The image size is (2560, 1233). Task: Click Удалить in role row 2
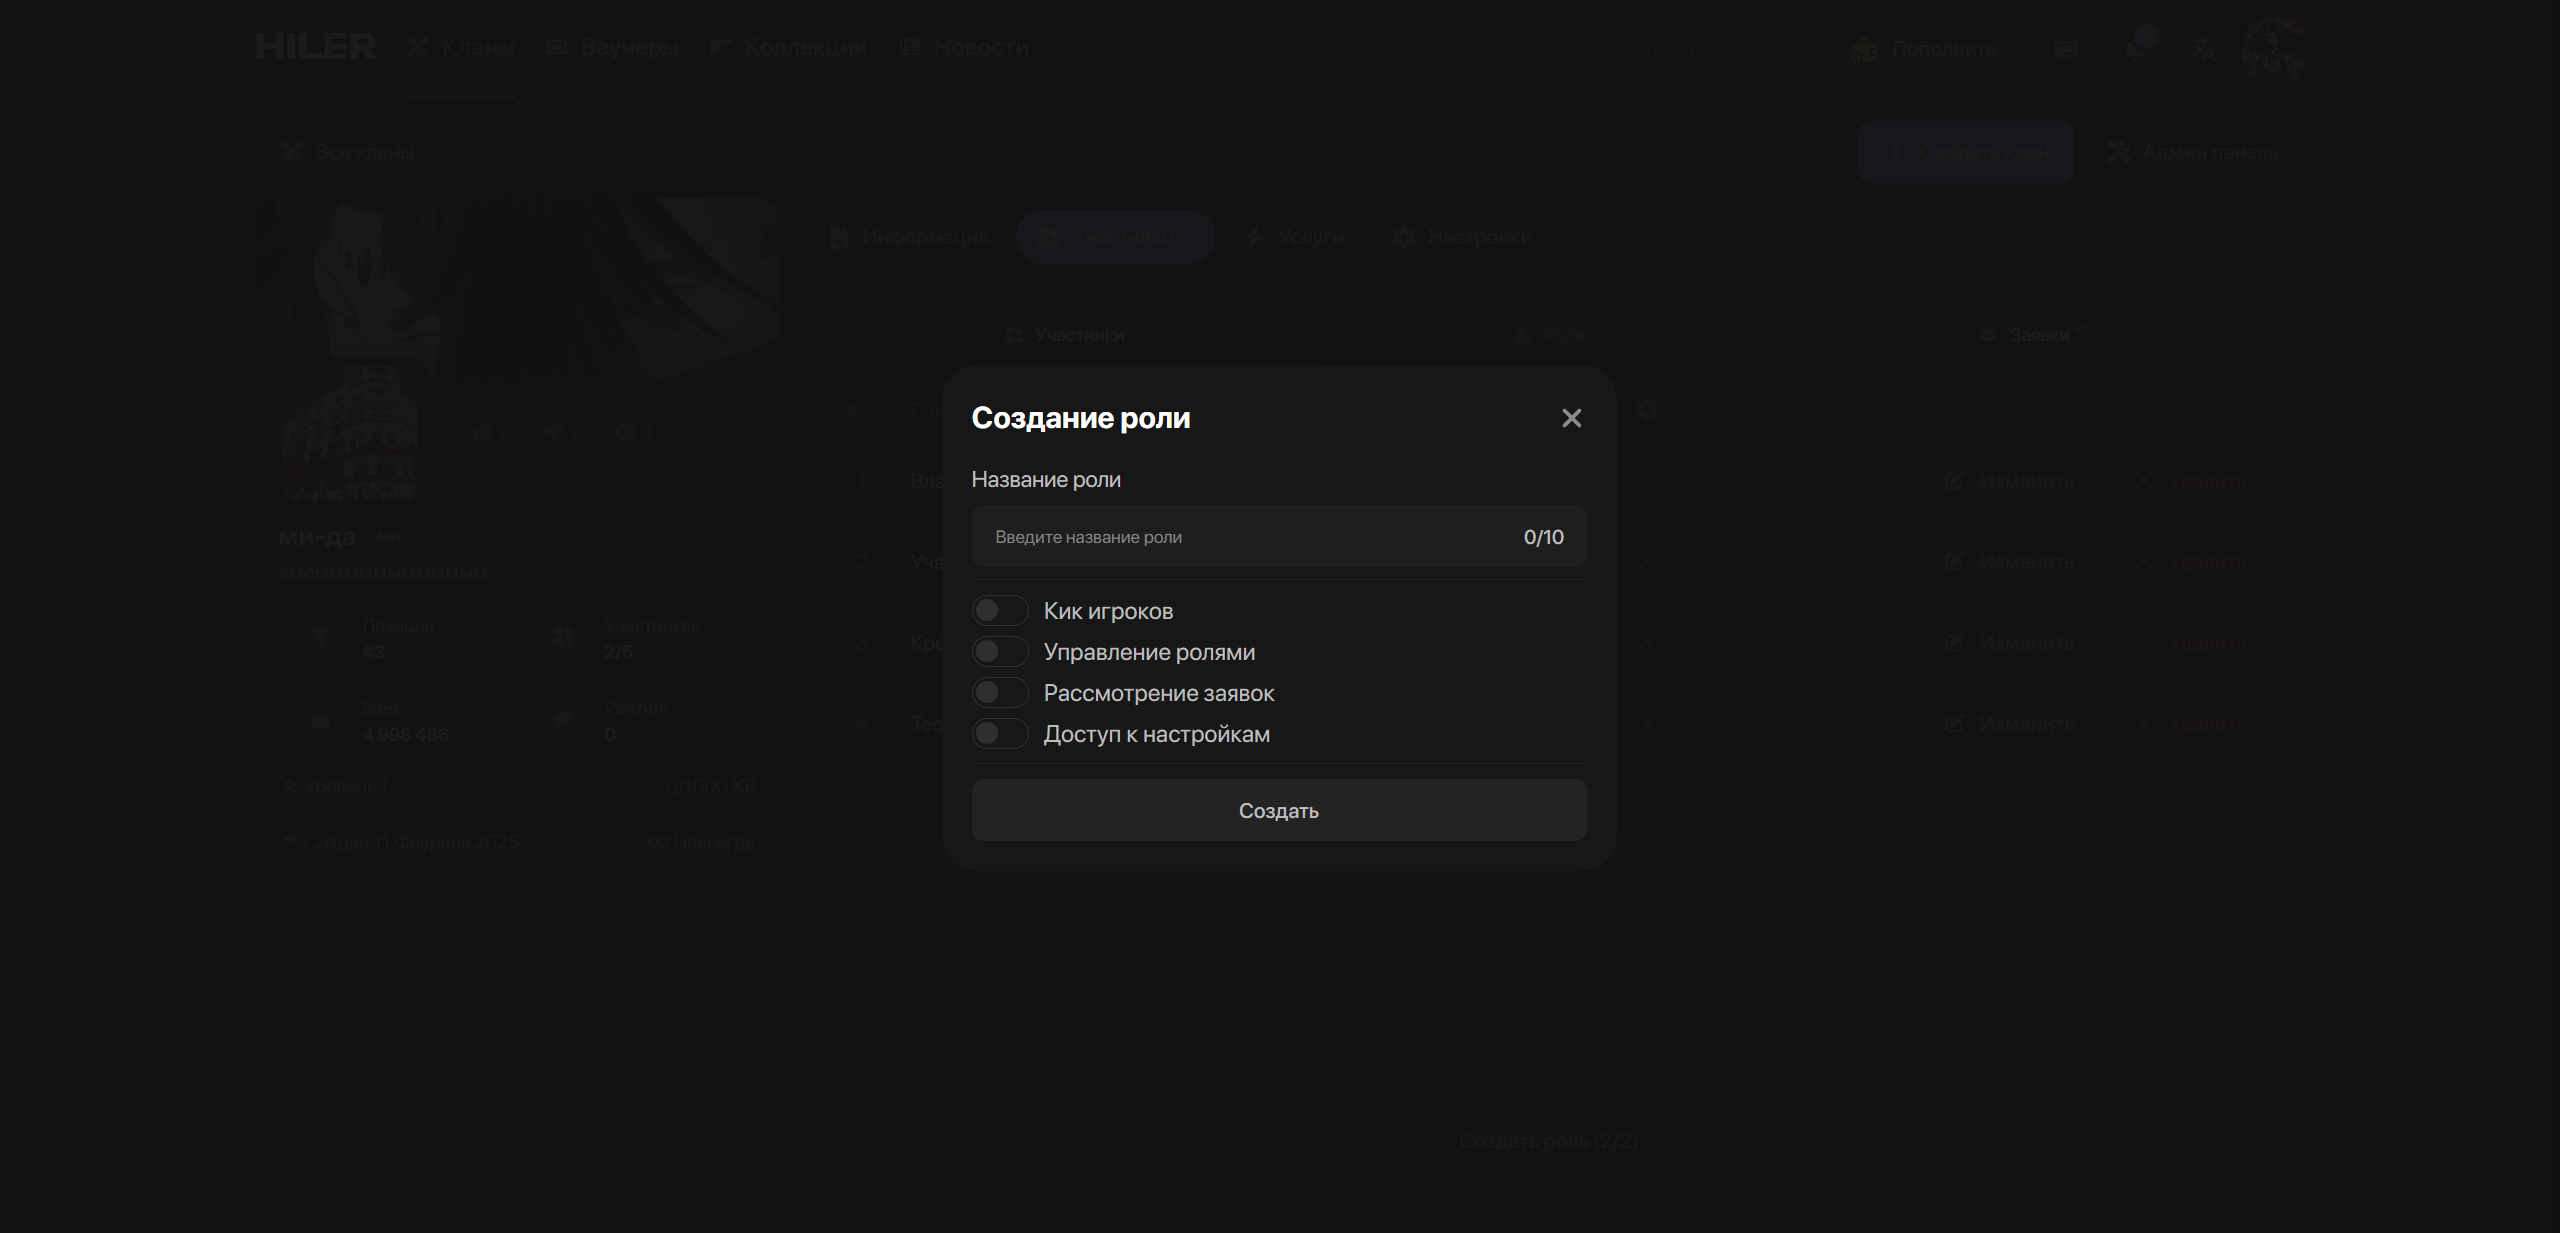(2191, 562)
